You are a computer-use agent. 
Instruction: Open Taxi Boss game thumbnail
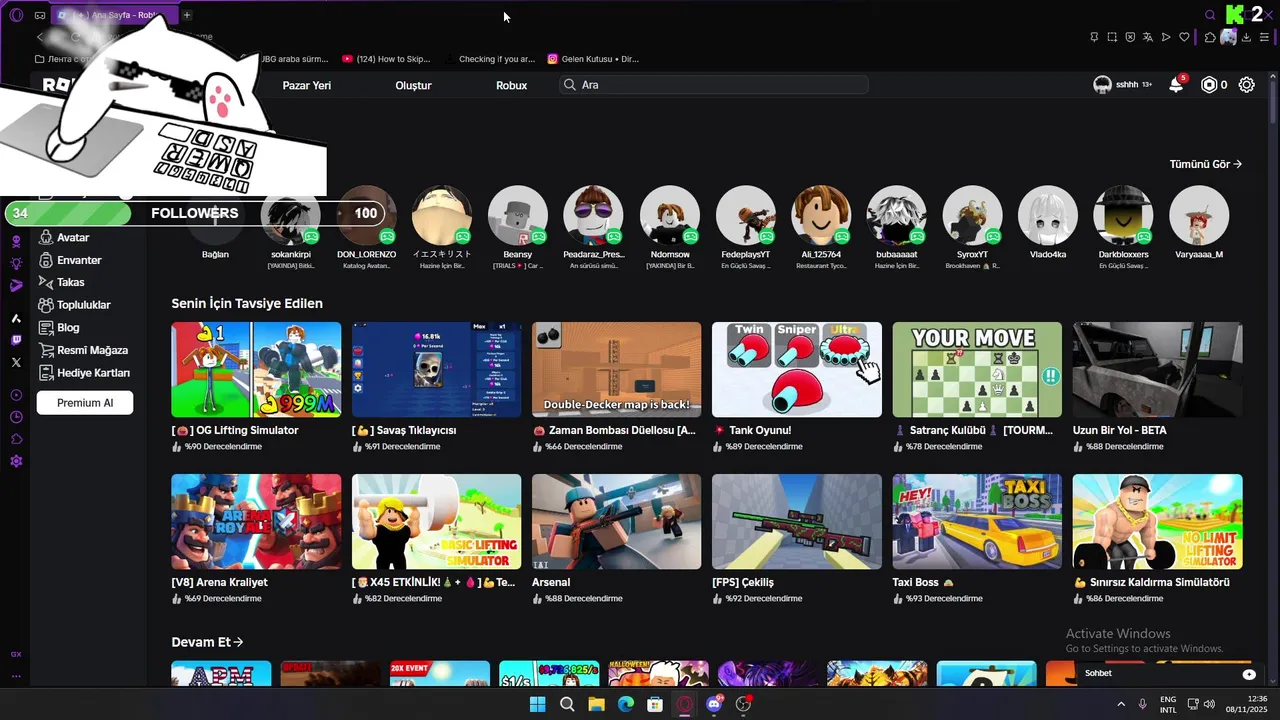[x=977, y=521]
